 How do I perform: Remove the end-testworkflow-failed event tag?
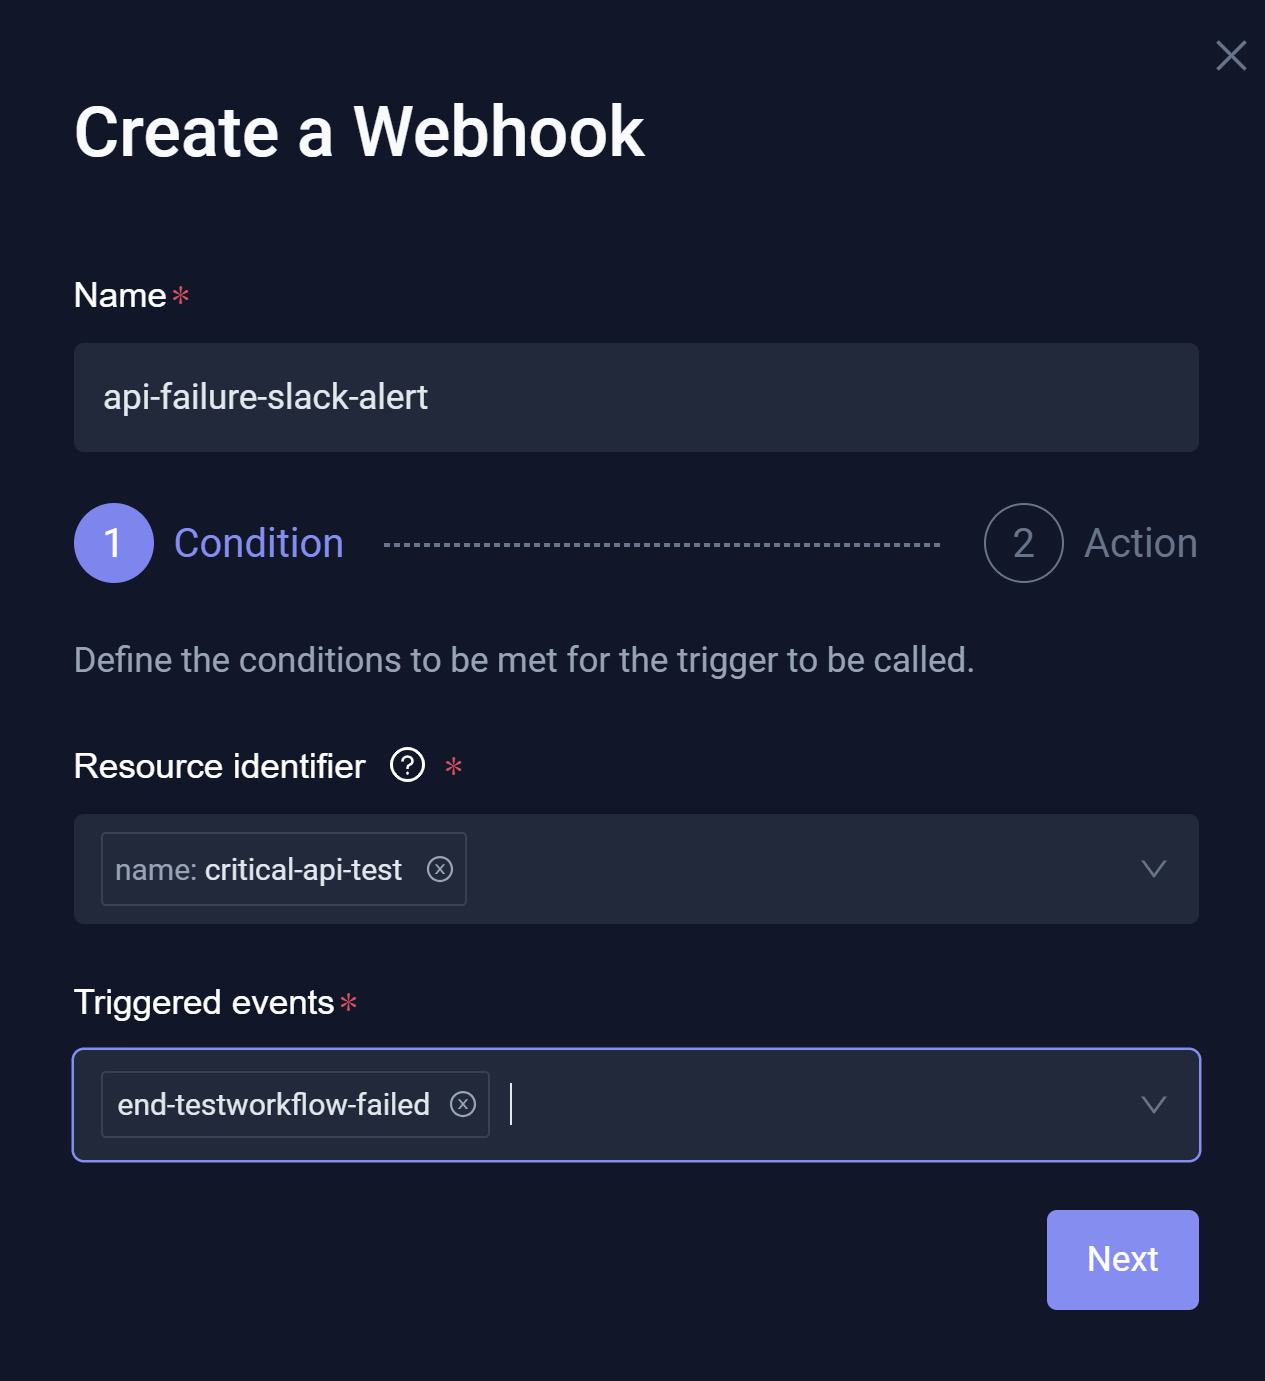463,1104
